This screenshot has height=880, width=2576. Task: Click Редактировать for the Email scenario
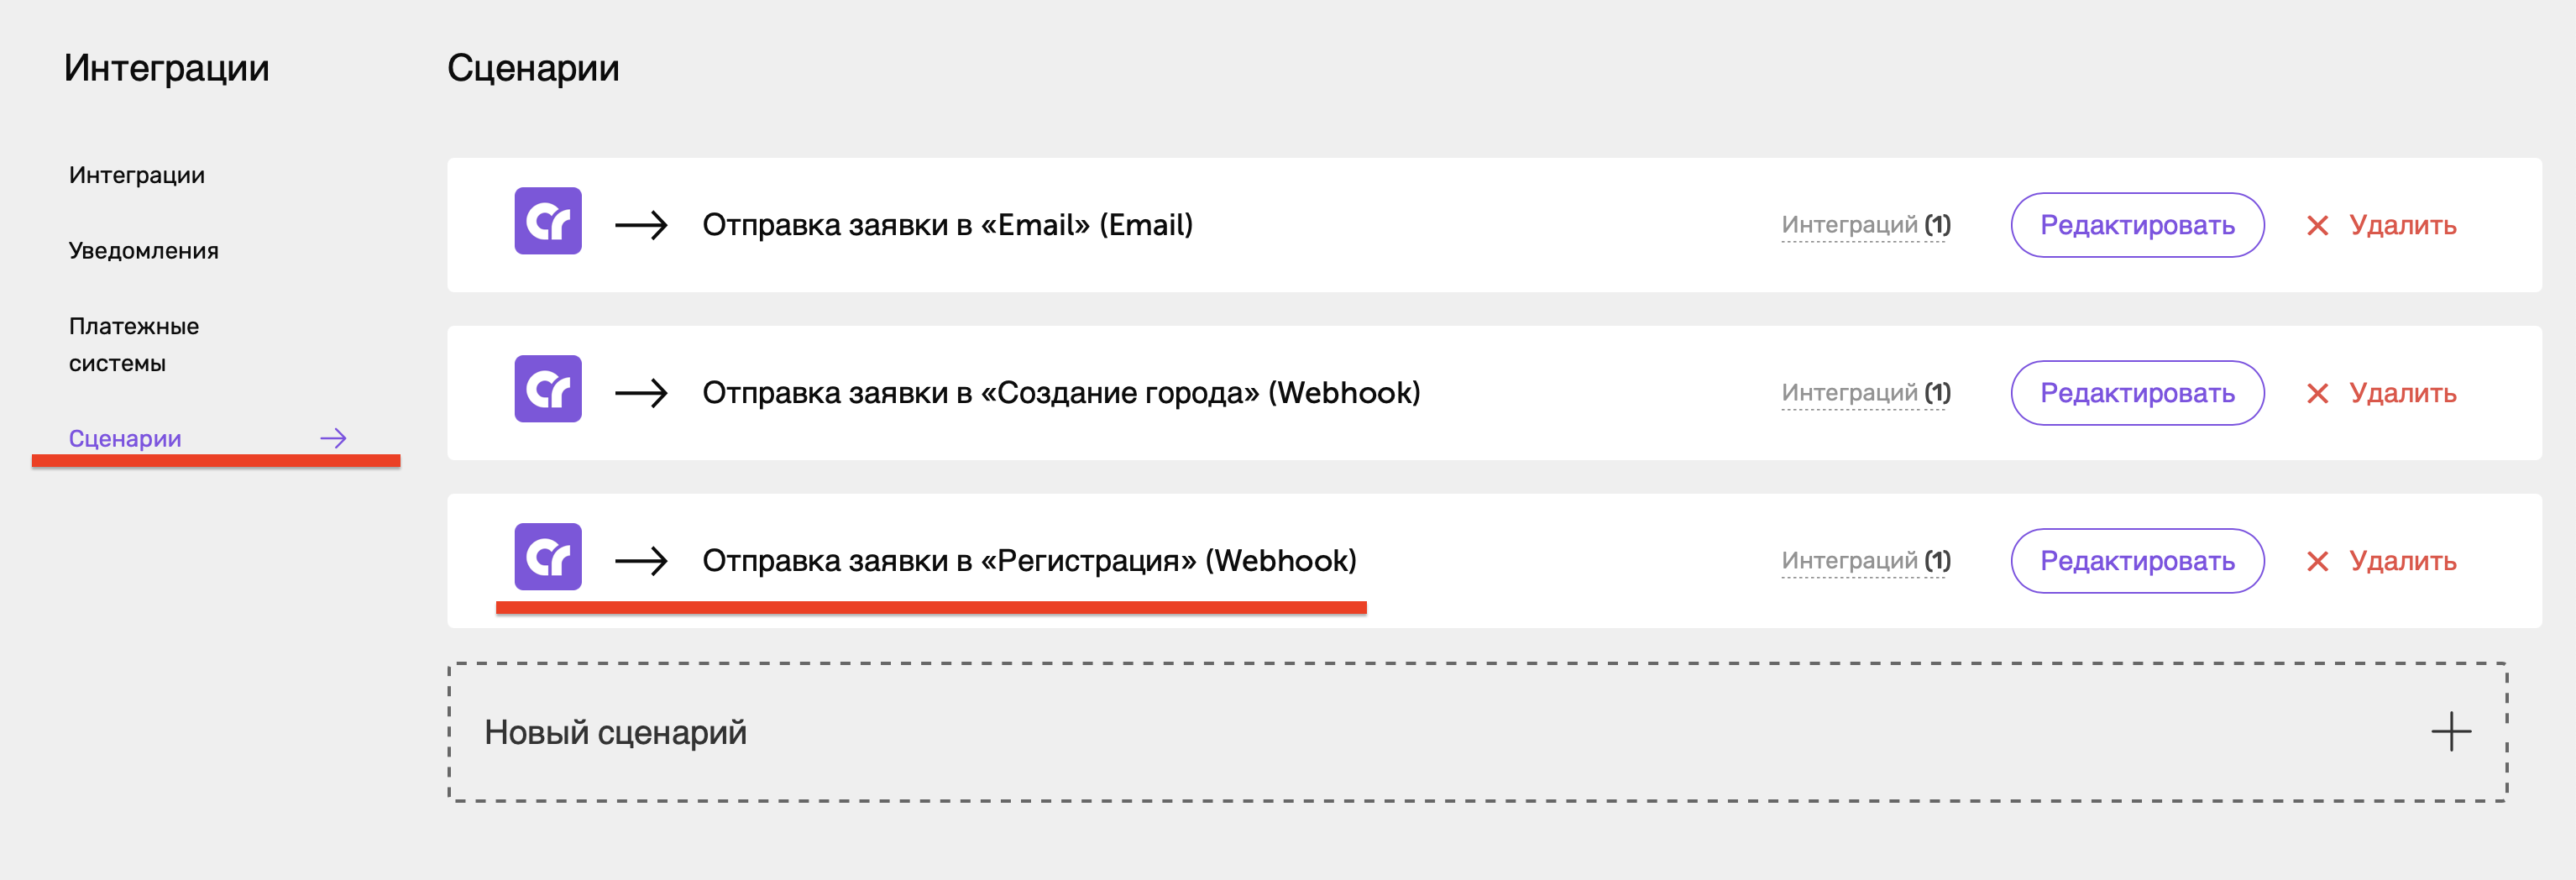point(2137,225)
